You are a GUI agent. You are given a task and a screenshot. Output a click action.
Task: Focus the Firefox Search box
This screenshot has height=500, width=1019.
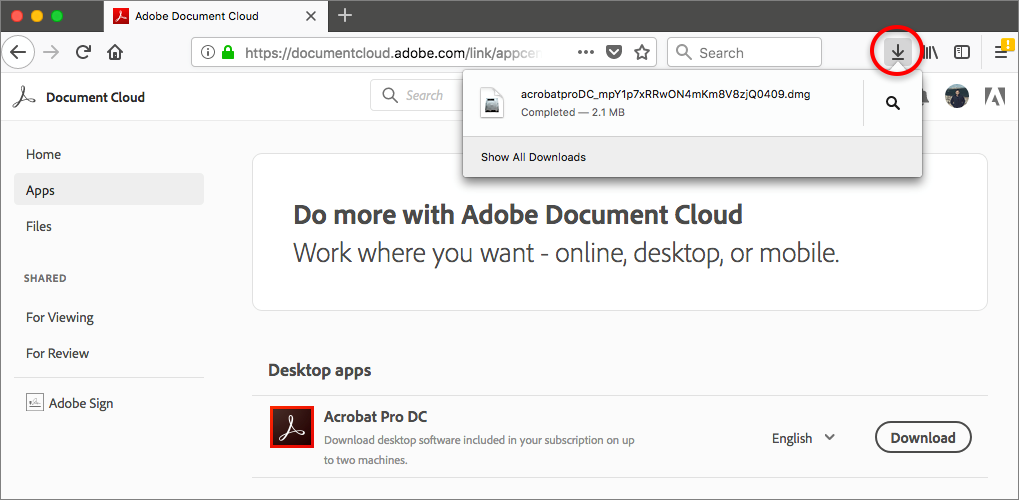[x=744, y=53]
